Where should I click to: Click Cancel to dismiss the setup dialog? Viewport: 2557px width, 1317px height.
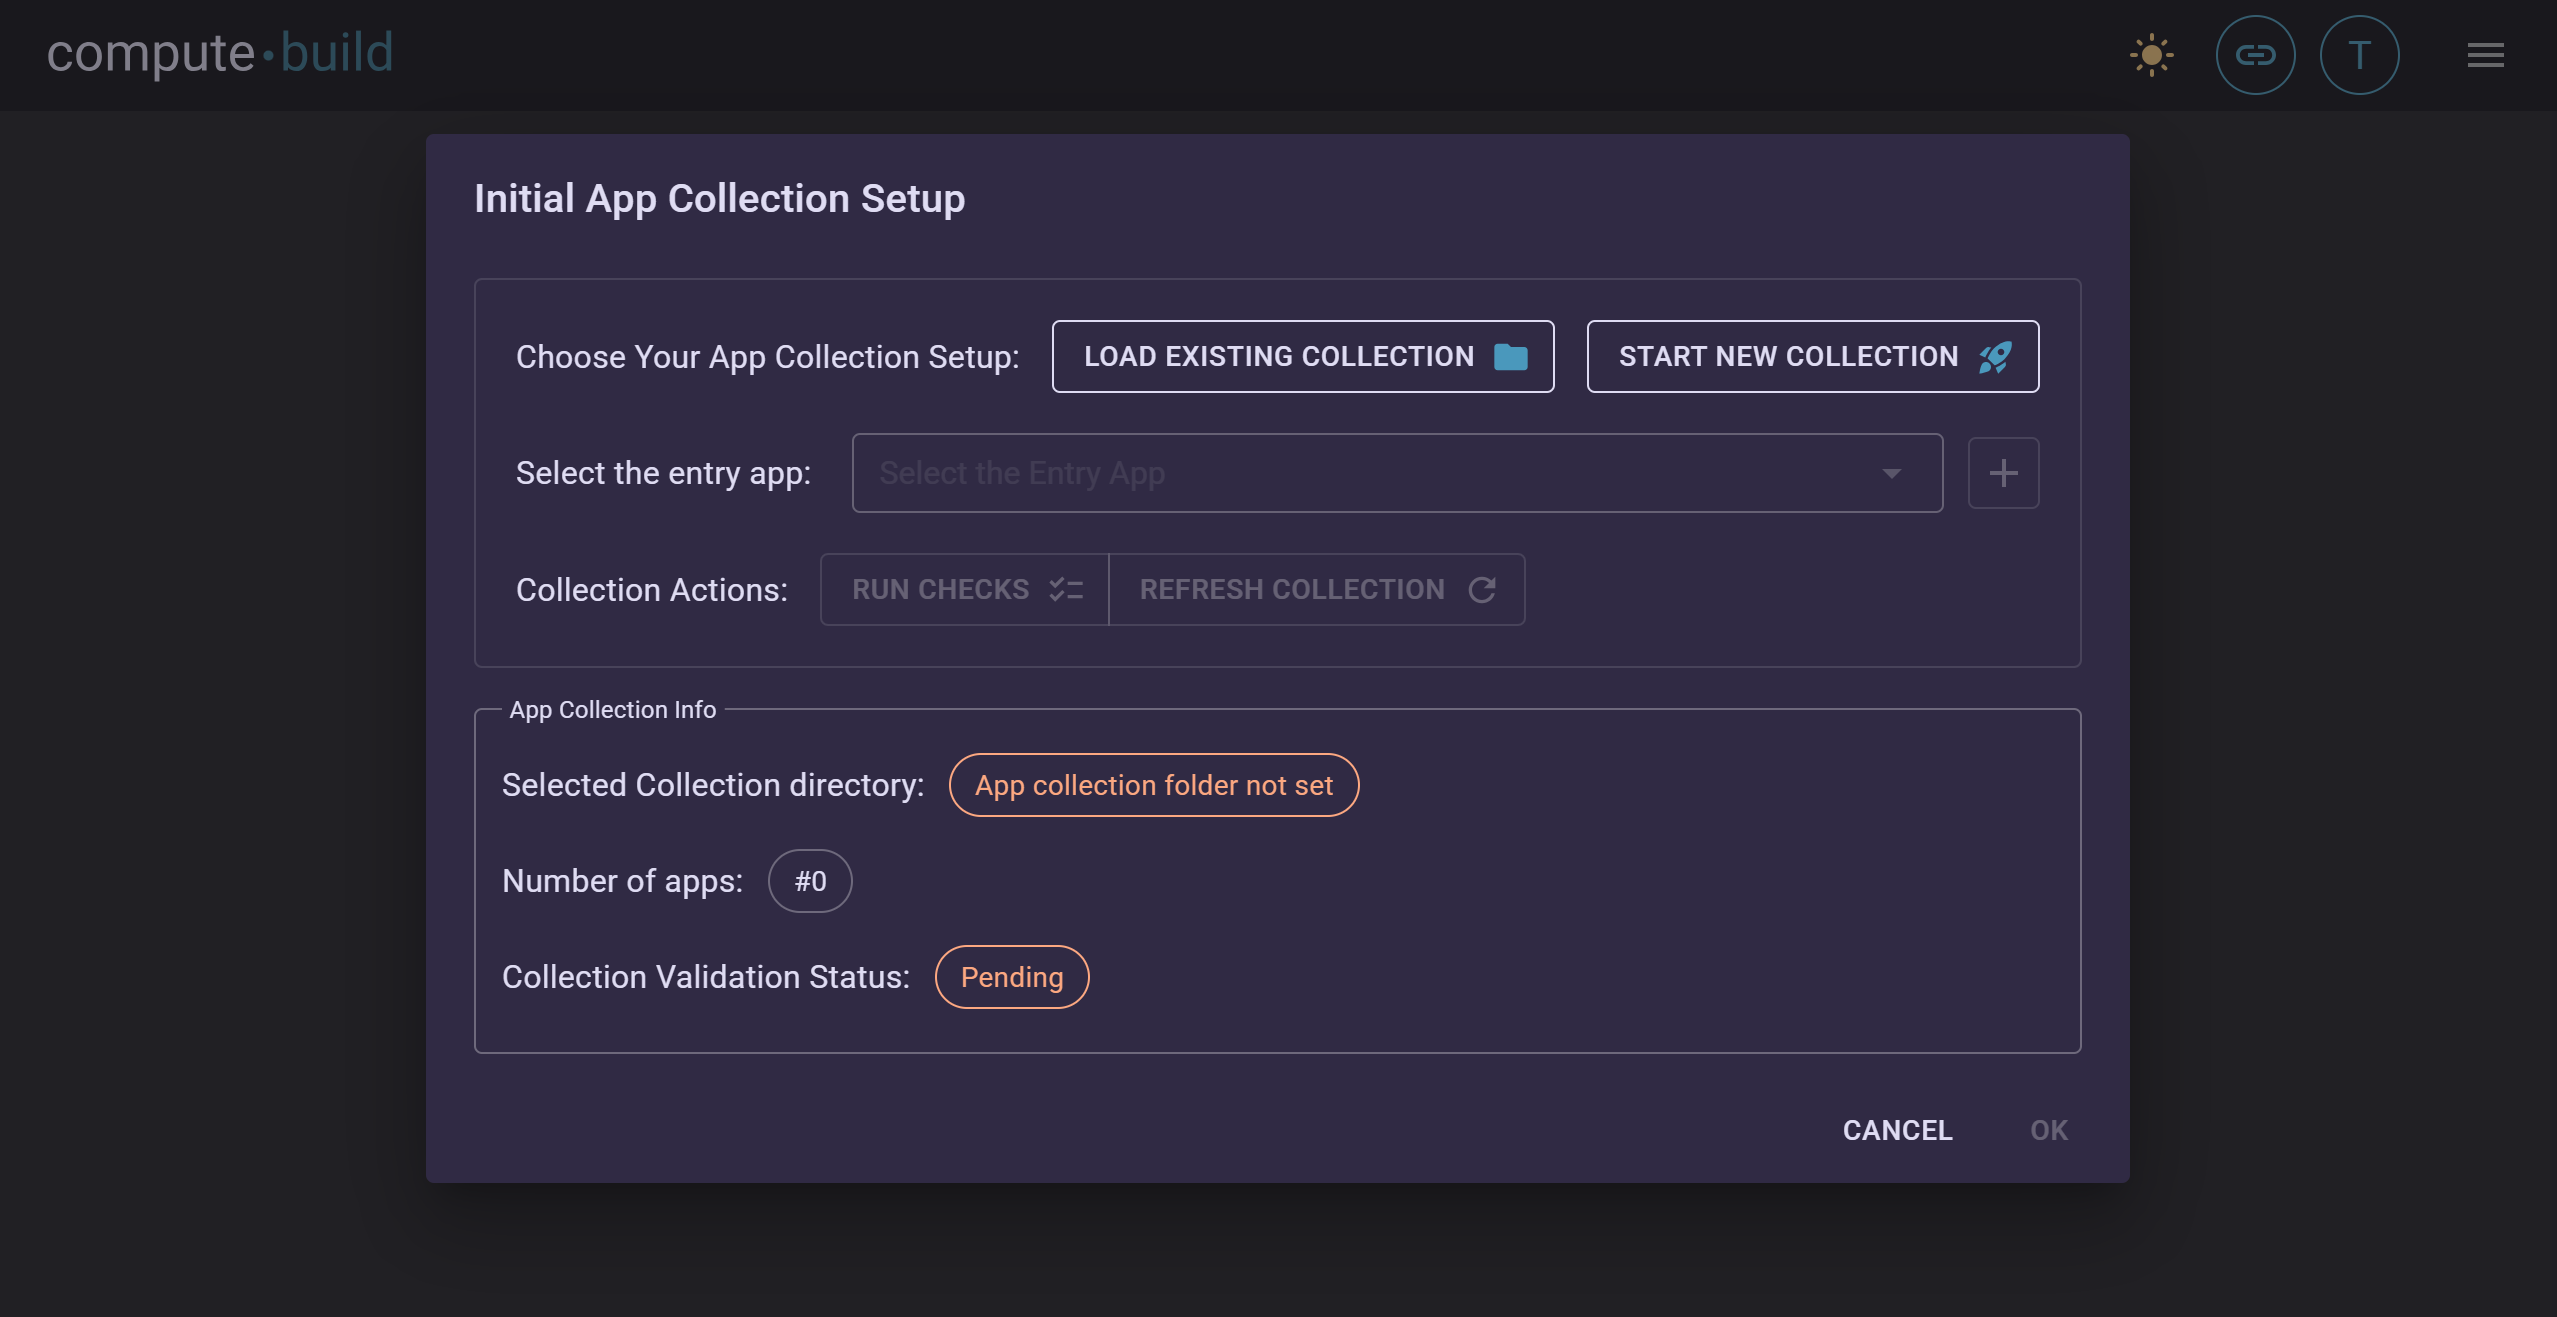click(1896, 1130)
